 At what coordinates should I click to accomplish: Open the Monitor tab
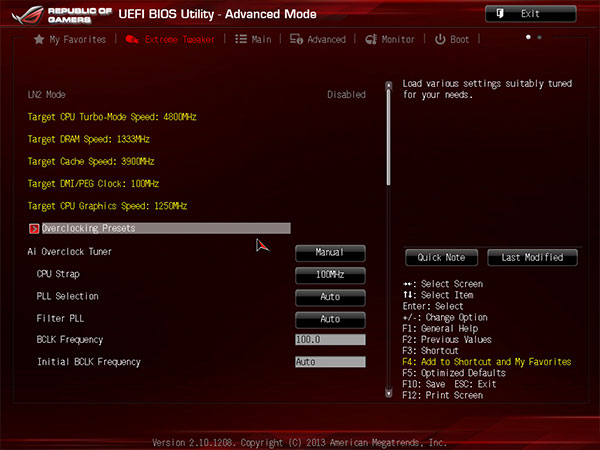point(390,39)
